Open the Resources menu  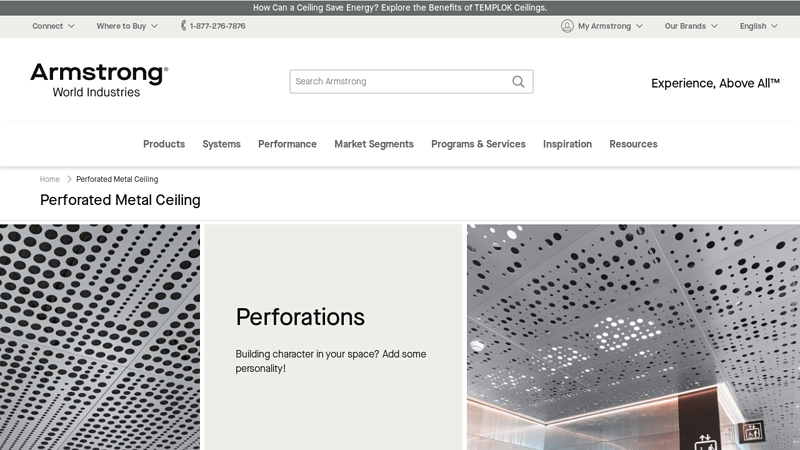click(x=633, y=144)
